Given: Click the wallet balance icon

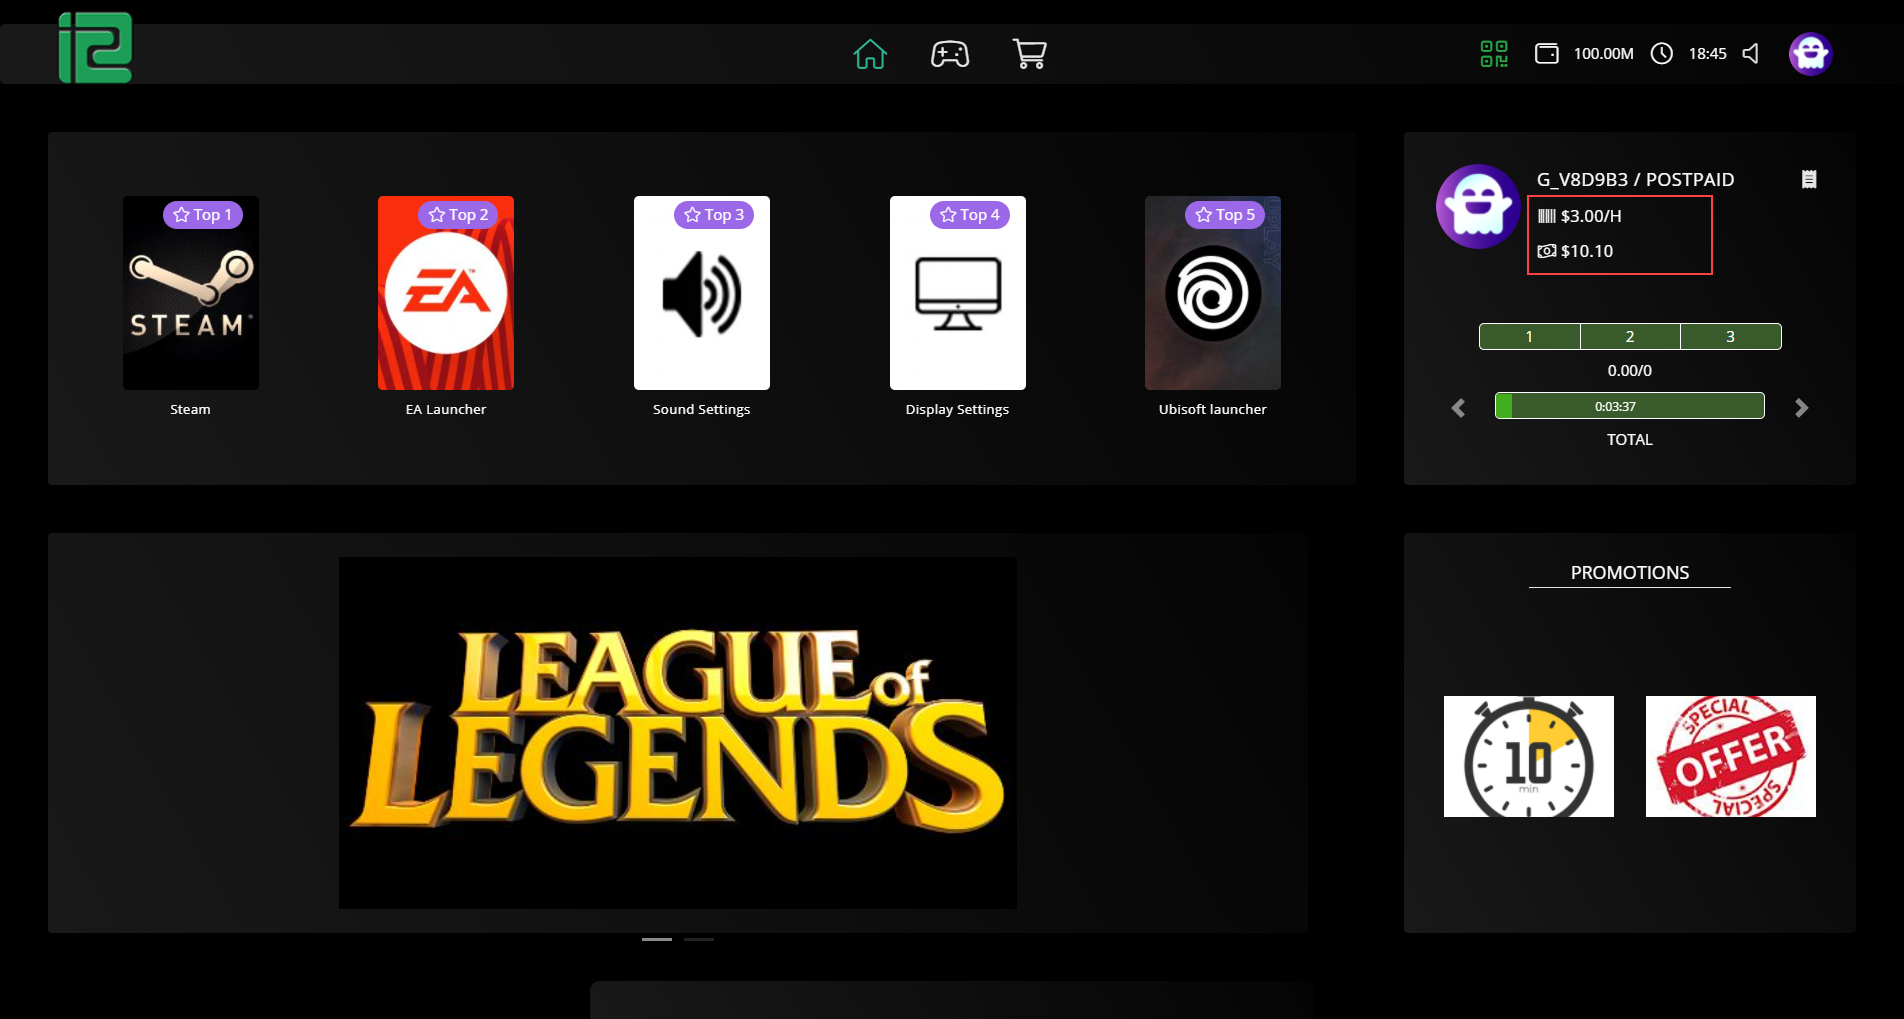Looking at the screenshot, I should [1547, 54].
